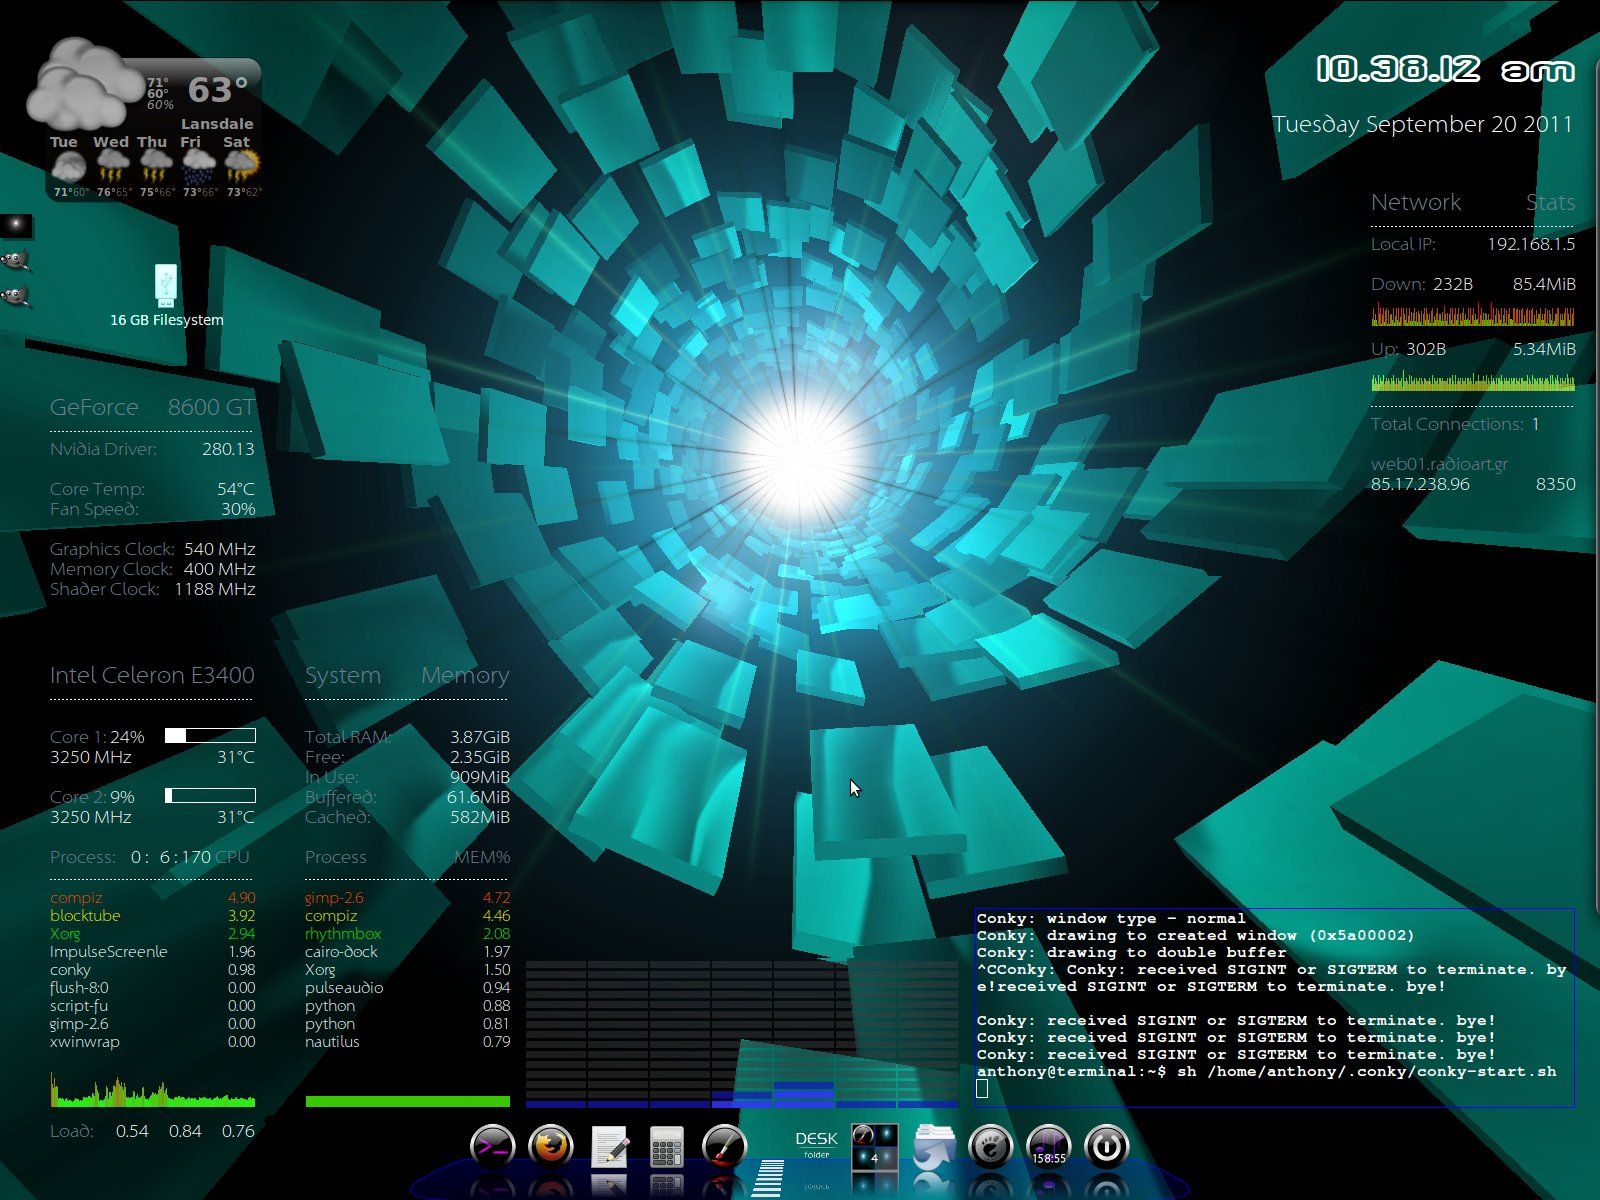Screen dimensions: 1600x1200
Task: Click the Intel Celeron E3400 heading
Action: point(152,675)
